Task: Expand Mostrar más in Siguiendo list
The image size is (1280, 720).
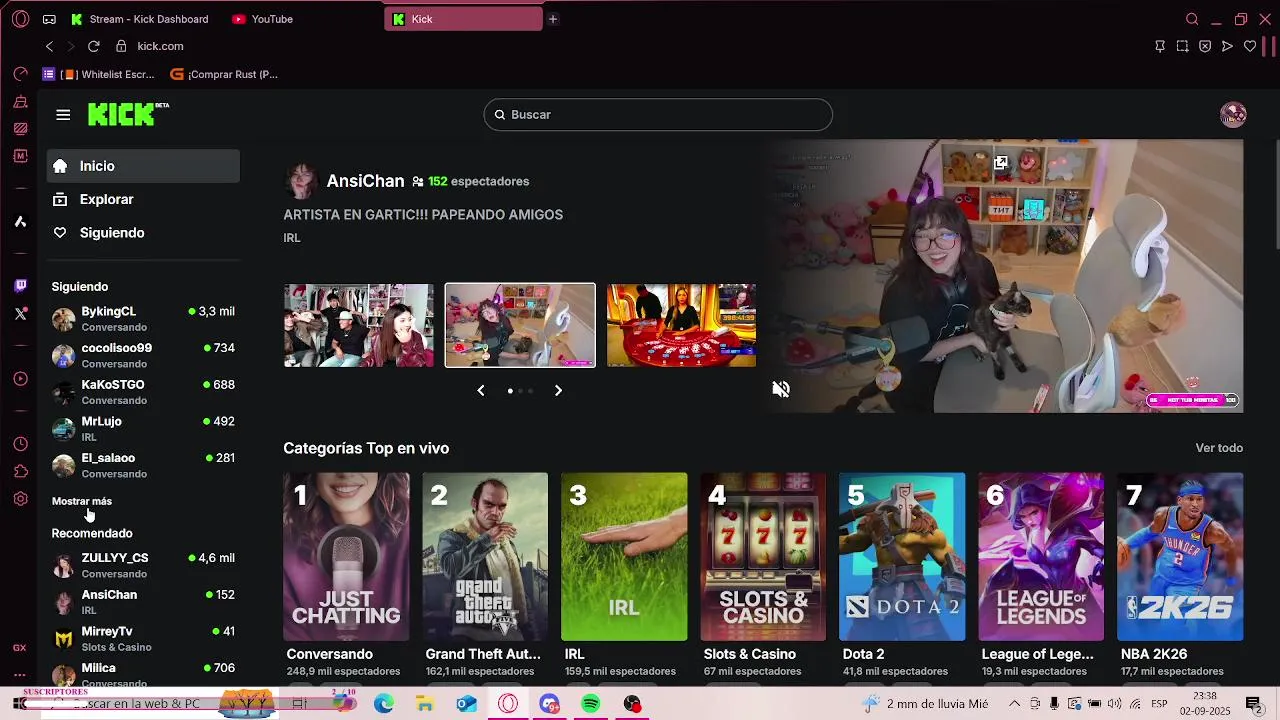Action: point(82,501)
